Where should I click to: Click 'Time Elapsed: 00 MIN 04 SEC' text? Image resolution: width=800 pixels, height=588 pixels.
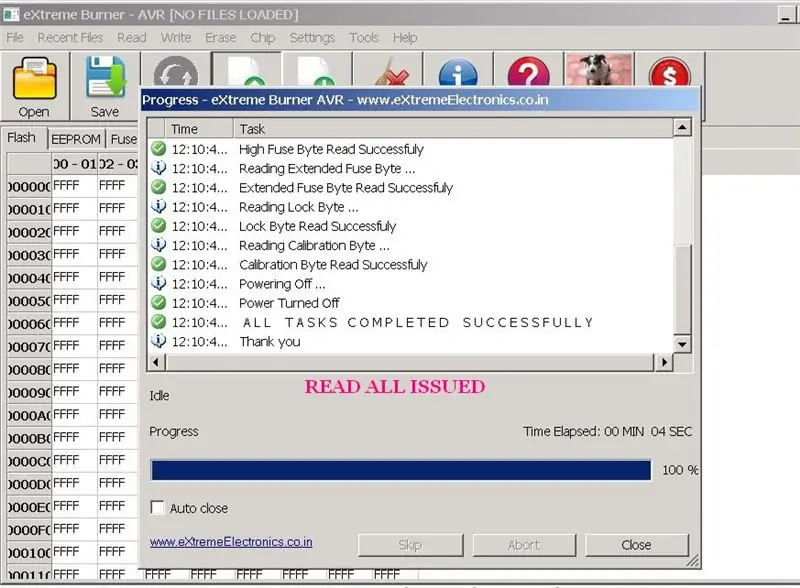[x=607, y=431]
